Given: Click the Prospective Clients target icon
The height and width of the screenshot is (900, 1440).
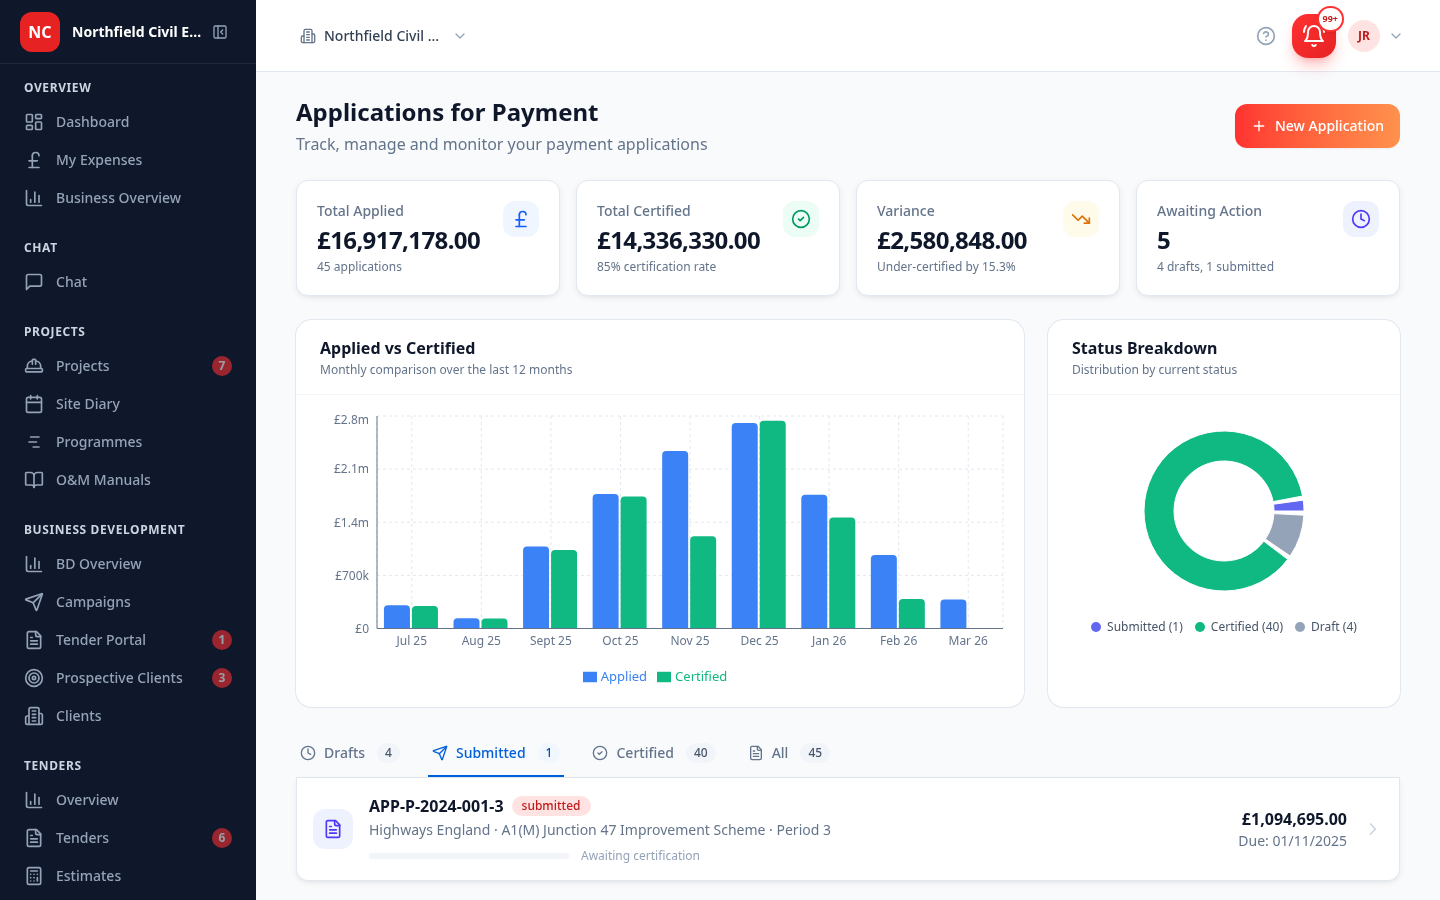Looking at the screenshot, I should (34, 678).
